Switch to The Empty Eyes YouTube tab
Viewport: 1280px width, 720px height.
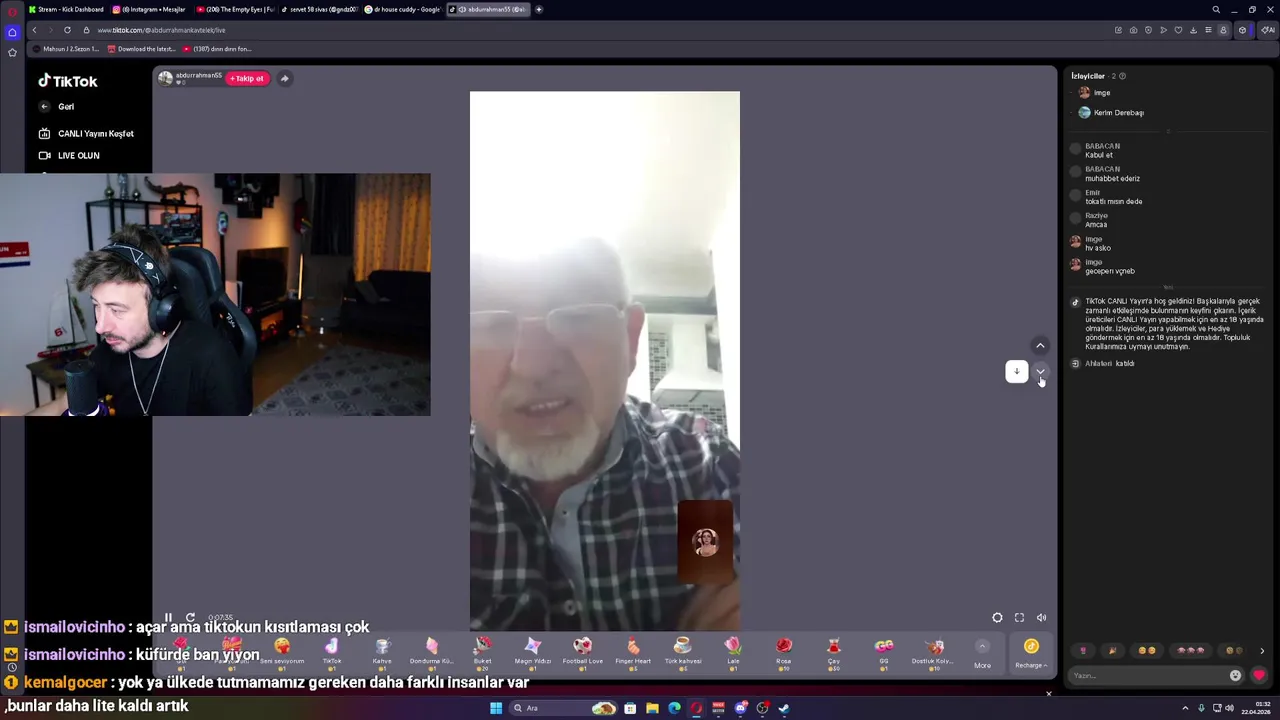(235, 9)
